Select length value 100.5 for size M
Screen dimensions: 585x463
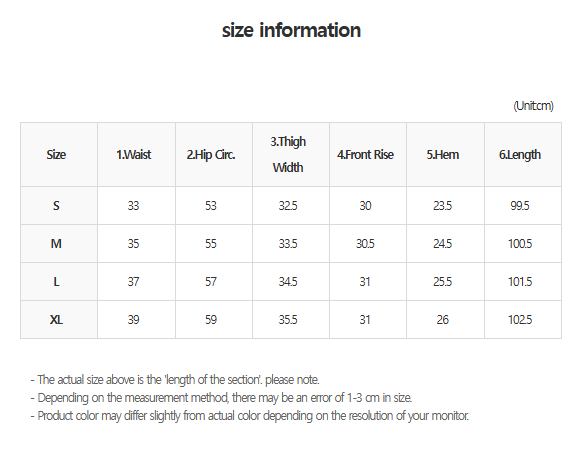point(520,244)
